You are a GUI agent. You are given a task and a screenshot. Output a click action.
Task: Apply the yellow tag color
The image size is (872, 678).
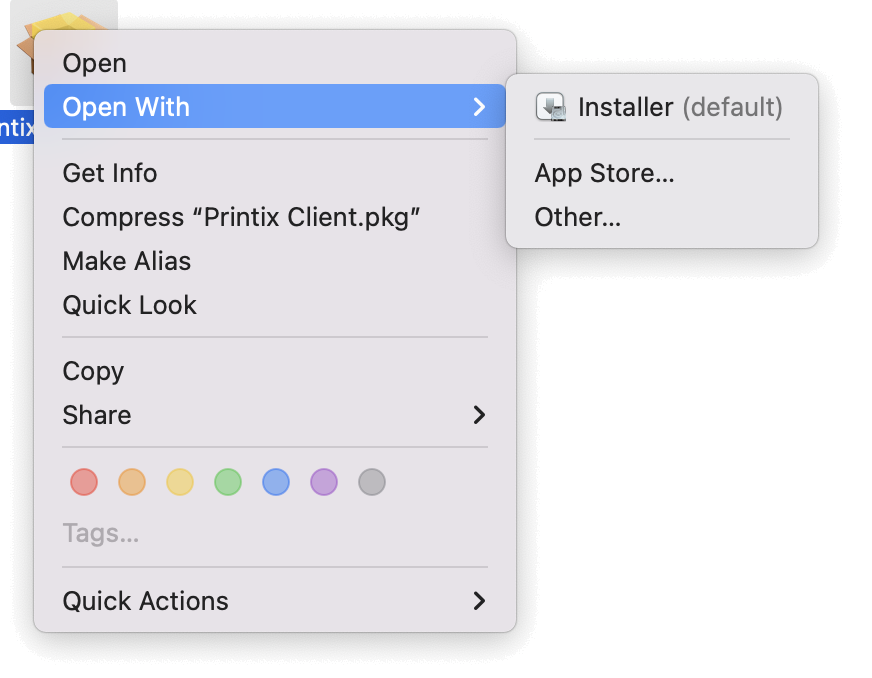[180, 482]
